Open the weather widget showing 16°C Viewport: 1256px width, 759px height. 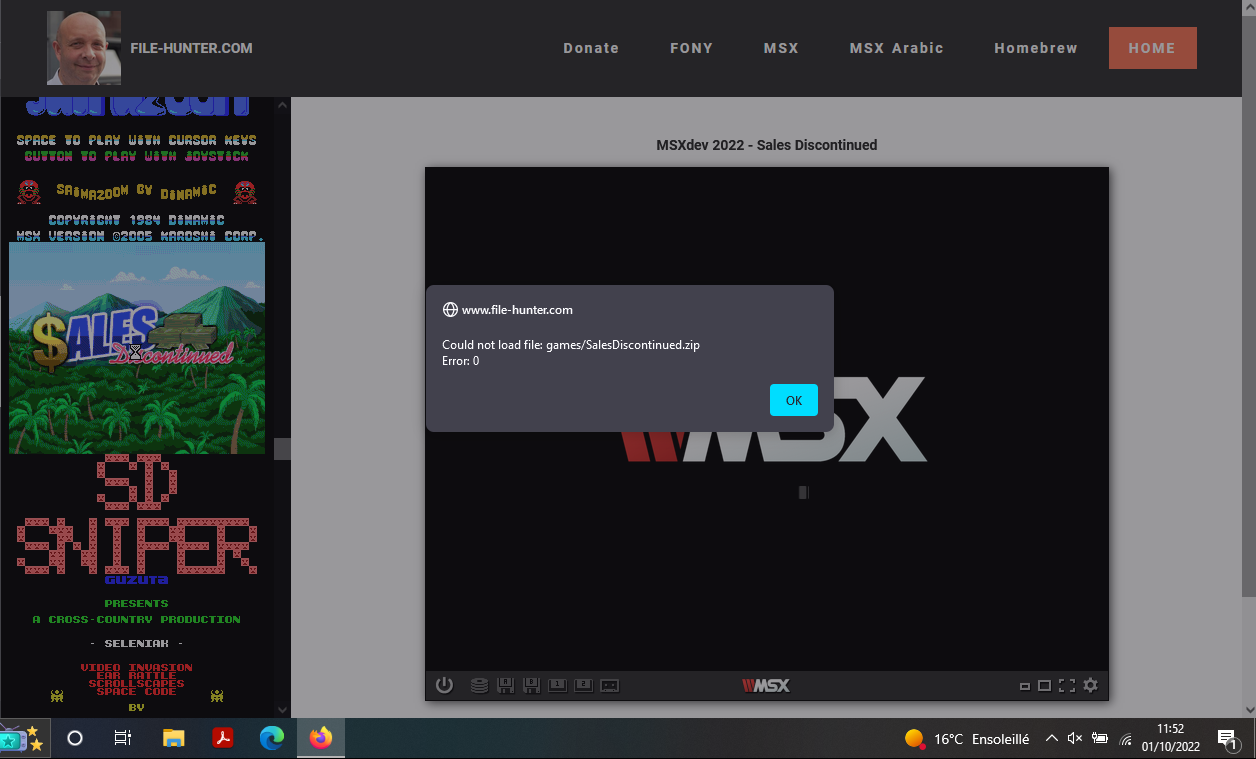[x=966, y=739]
